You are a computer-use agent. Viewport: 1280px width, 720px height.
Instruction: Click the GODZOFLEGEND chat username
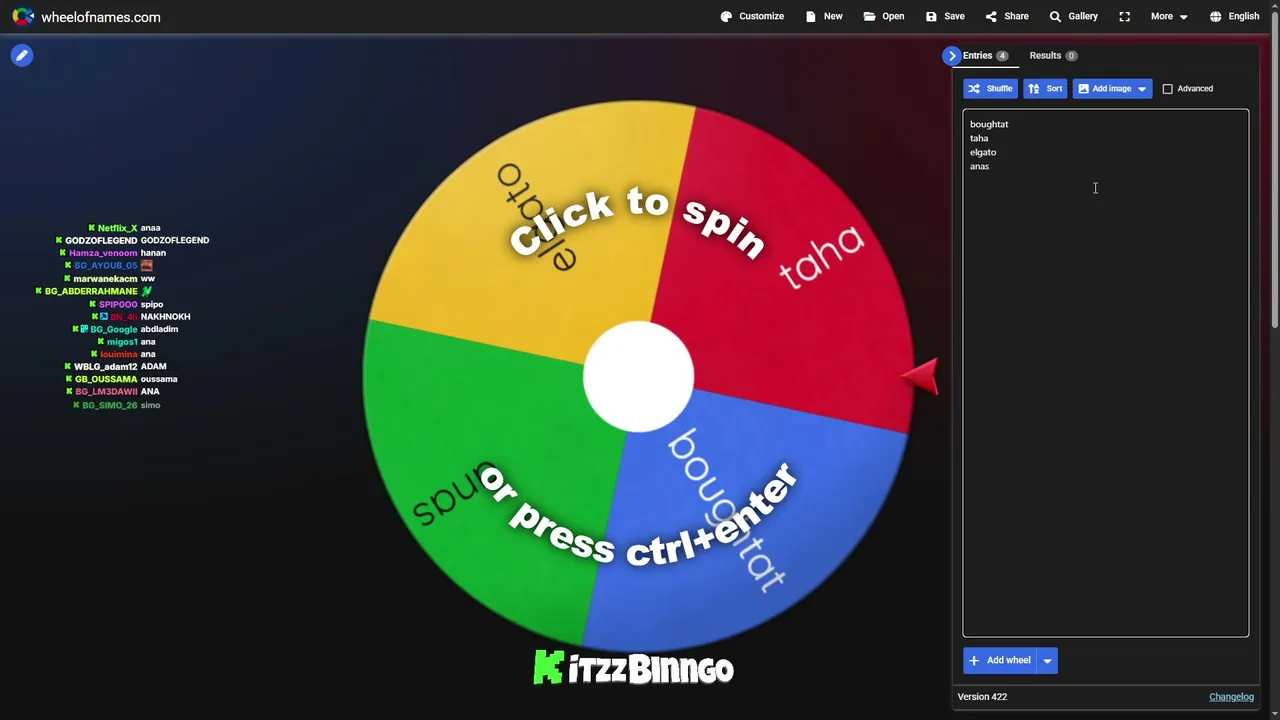(x=101, y=241)
